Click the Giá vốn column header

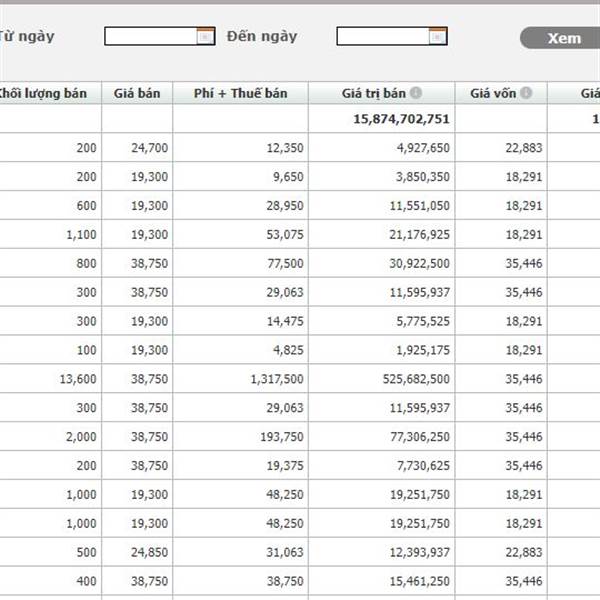point(491,94)
